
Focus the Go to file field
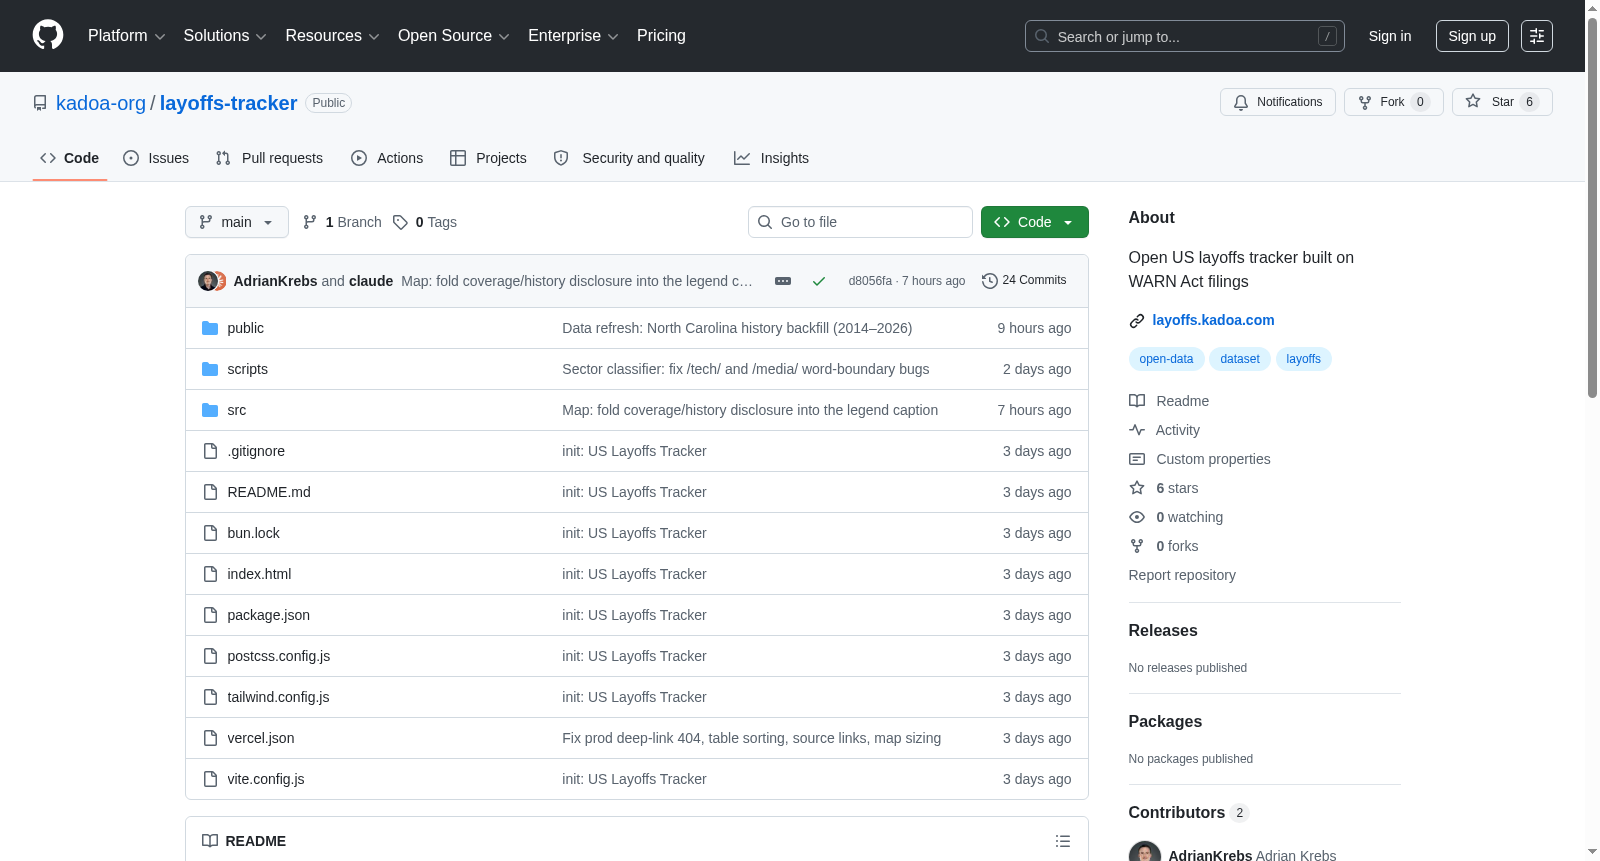coord(860,222)
